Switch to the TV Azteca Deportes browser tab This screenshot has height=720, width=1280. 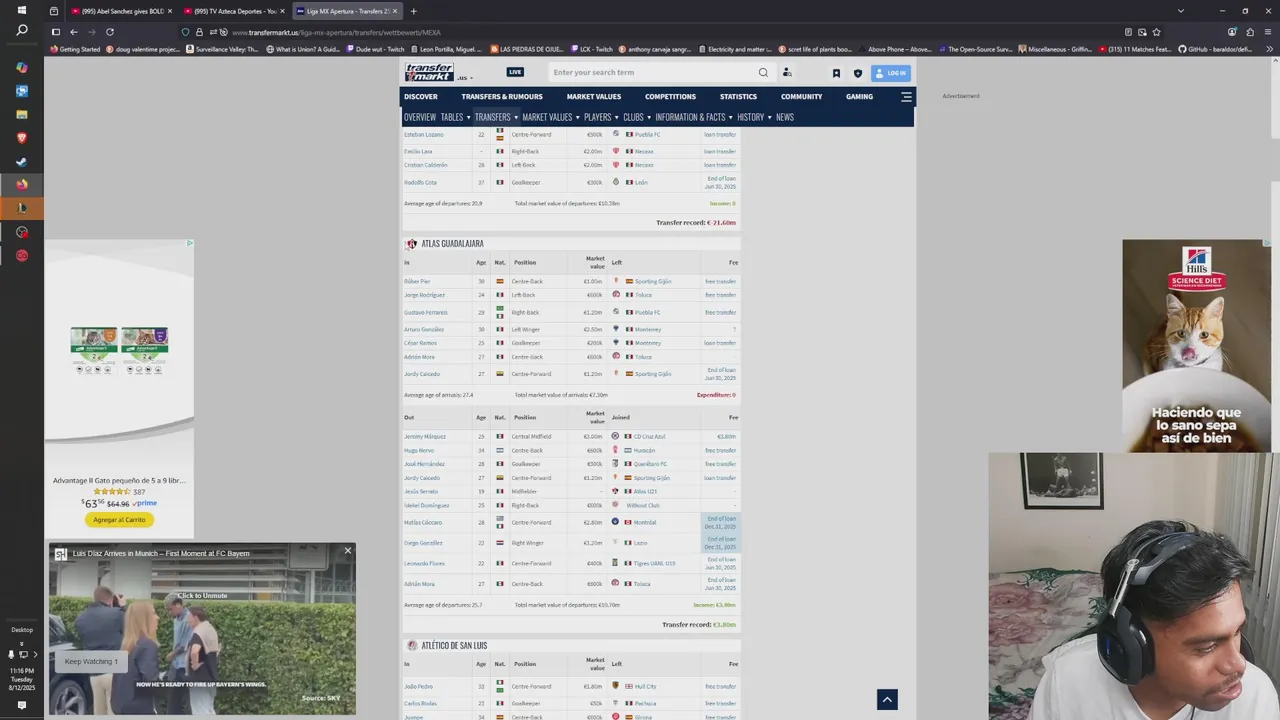pos(234,11)
